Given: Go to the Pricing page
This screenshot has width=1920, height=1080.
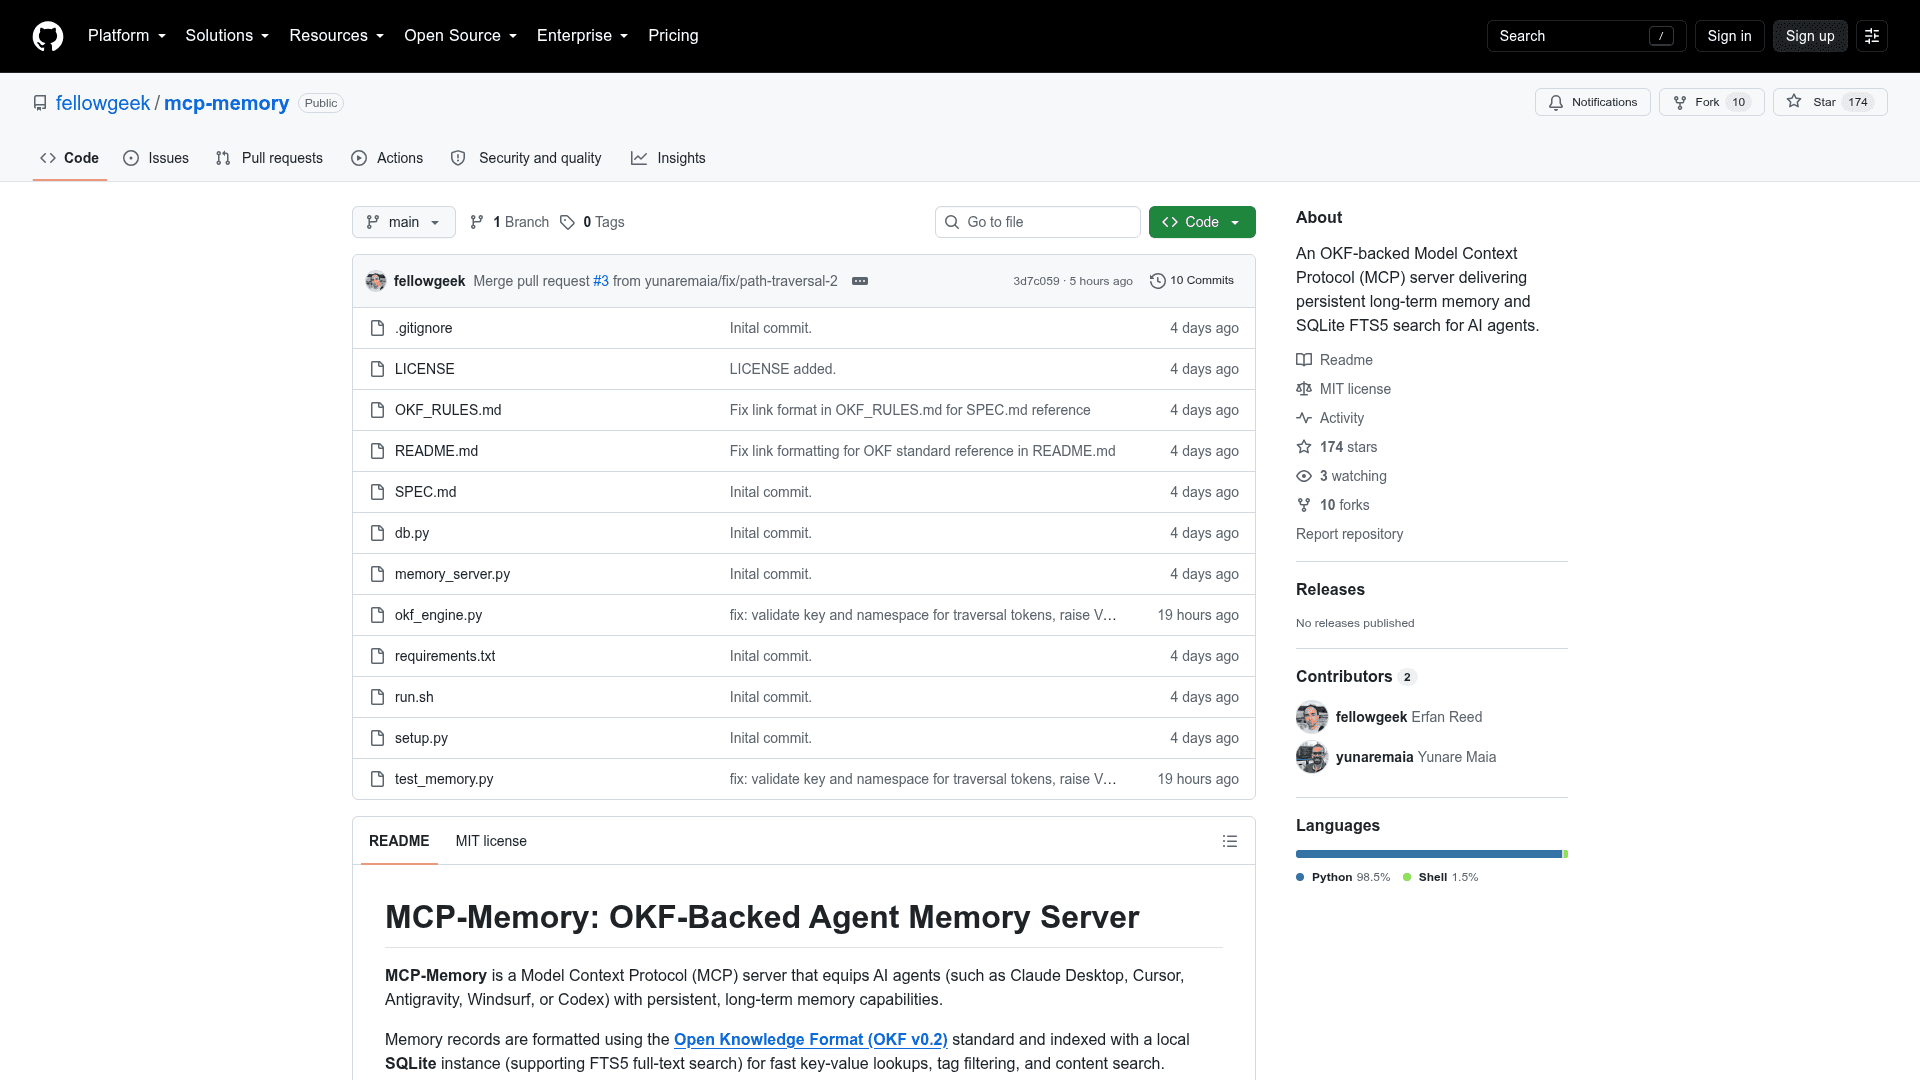Looking at the screenshot, I should pyautogui.click(x=673, y=36).
